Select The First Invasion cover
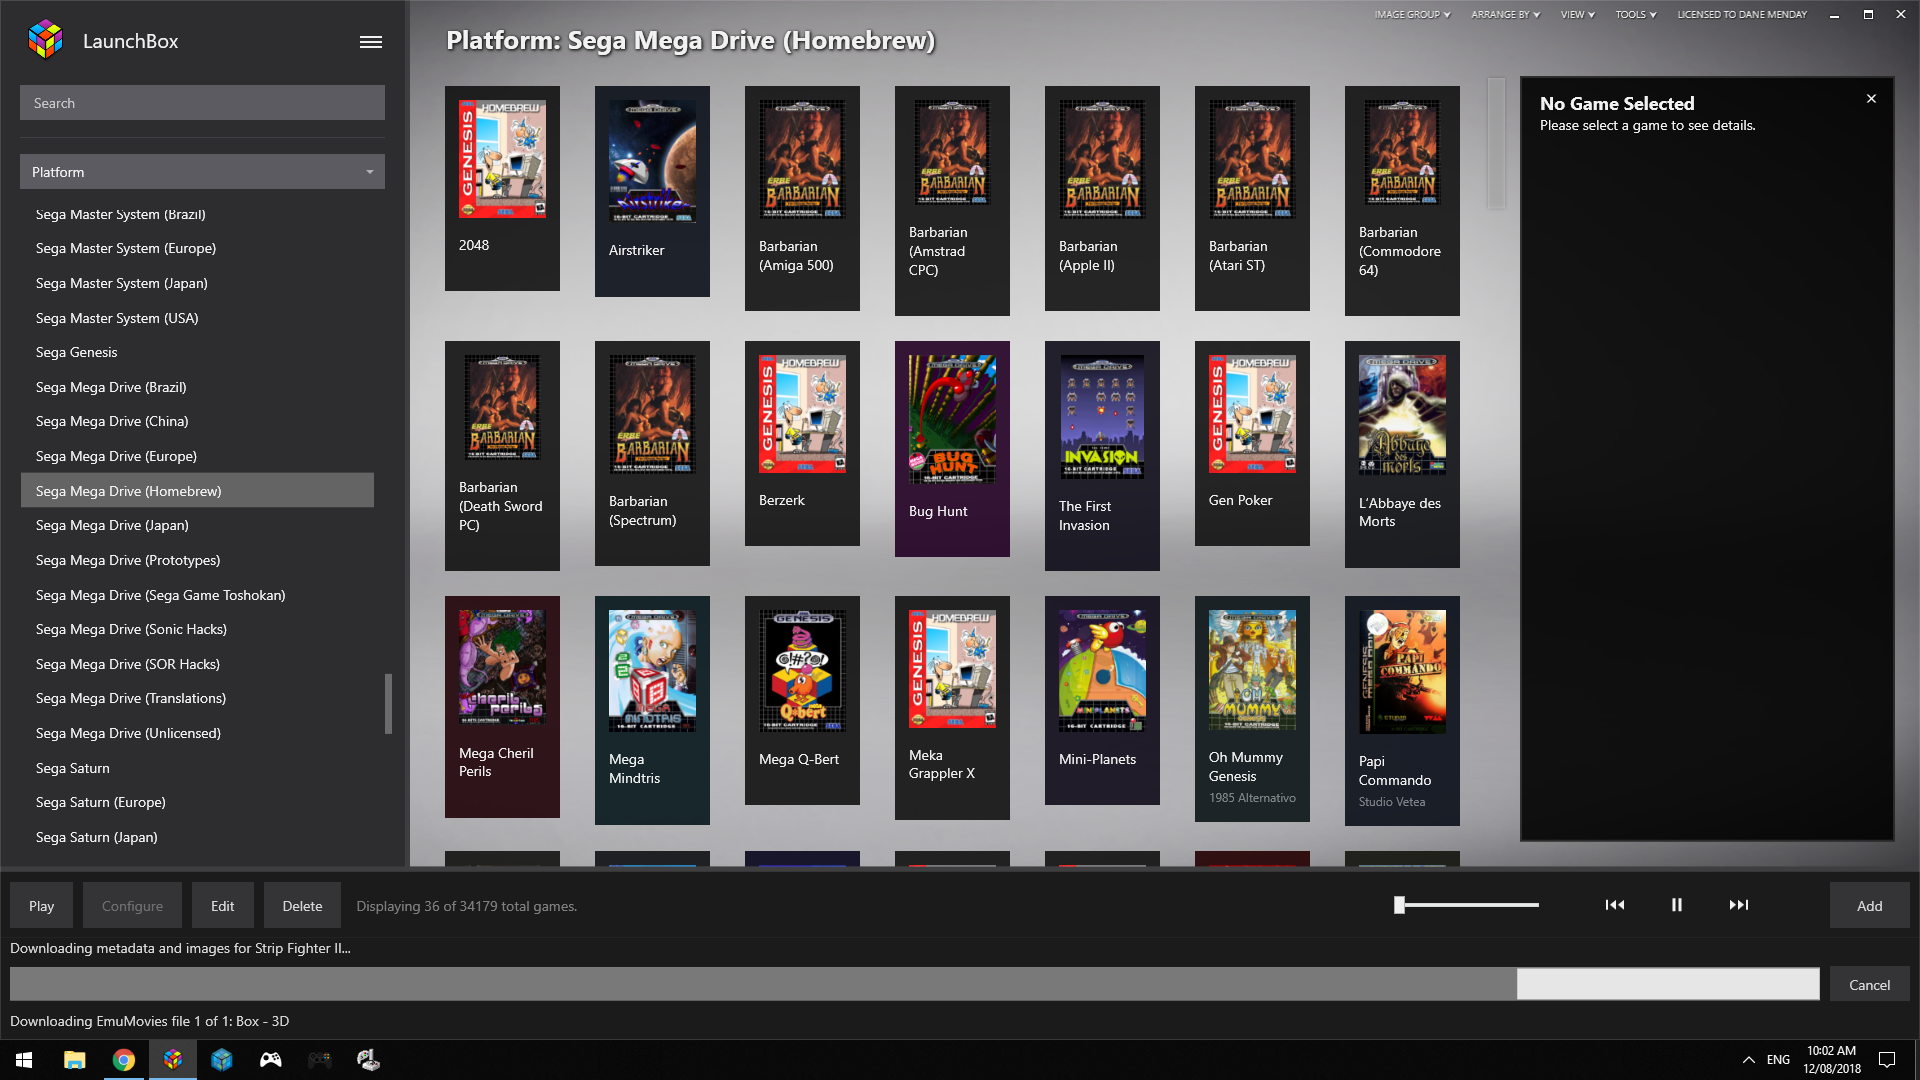The height and width of the screenshot is (1080, 1920). coord(1102,417)
